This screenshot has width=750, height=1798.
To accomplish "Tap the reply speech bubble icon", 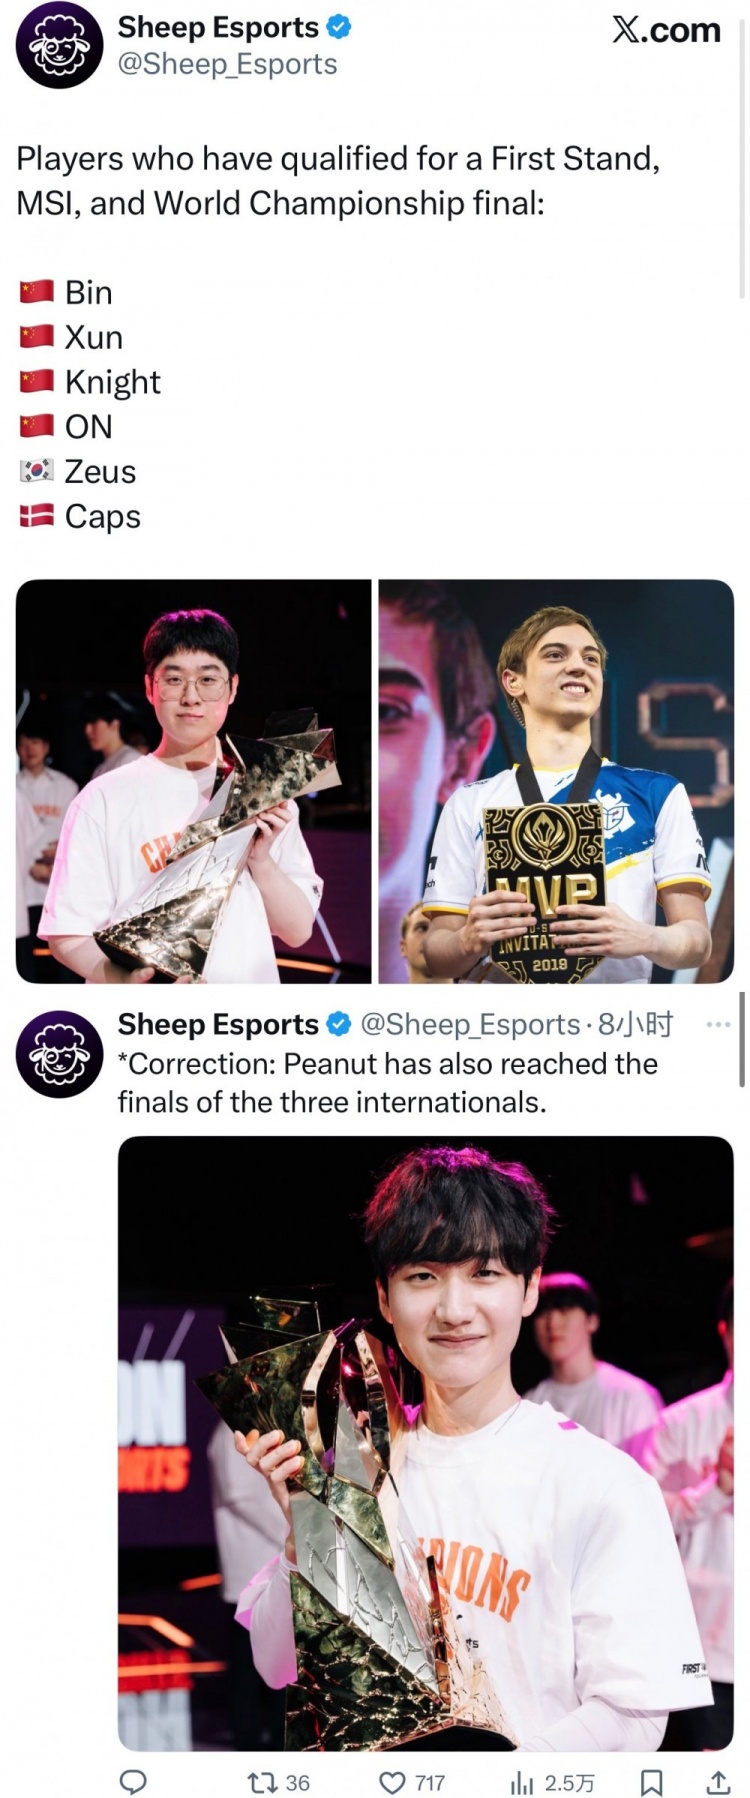I will (133, 1782).
